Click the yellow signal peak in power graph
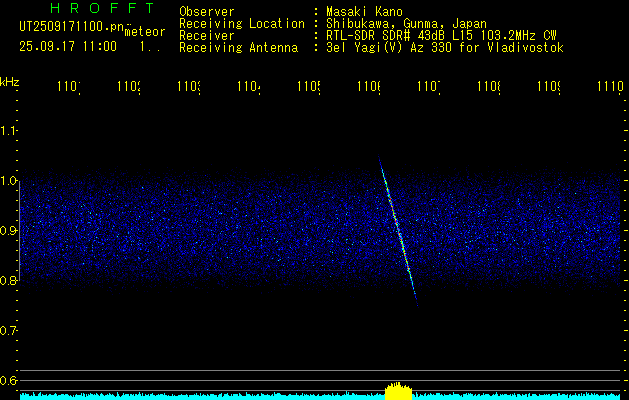The height and width of the screenshot is (400, 629). [x=398, y=389]
